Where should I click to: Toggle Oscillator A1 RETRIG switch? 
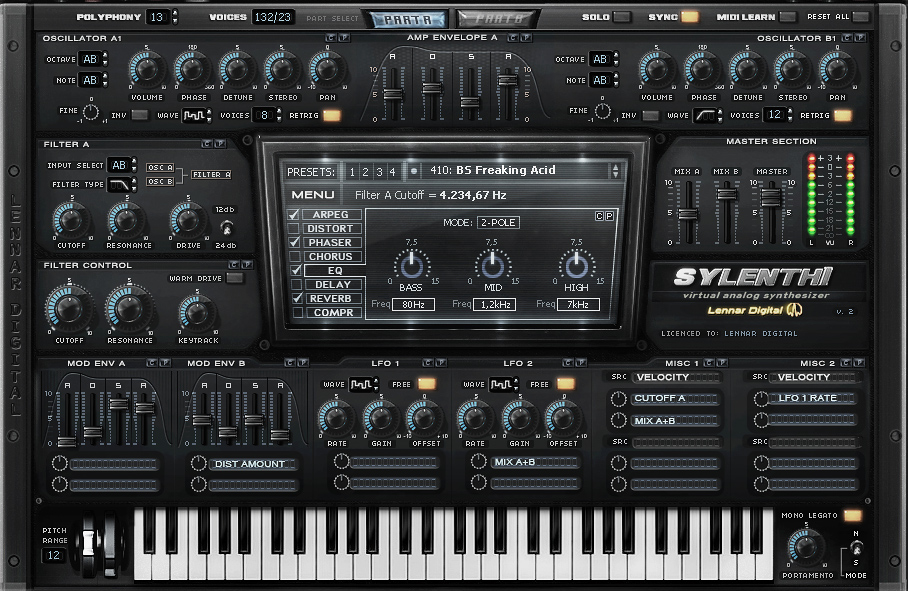332,115
